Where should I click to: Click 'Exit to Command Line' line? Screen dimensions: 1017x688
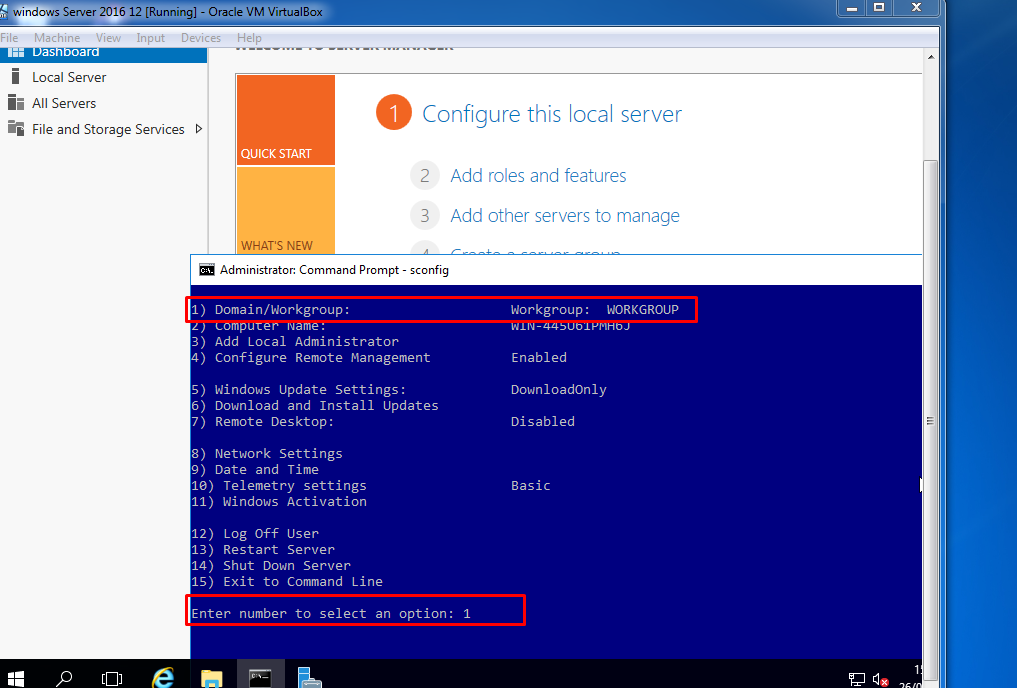point(303,582)
